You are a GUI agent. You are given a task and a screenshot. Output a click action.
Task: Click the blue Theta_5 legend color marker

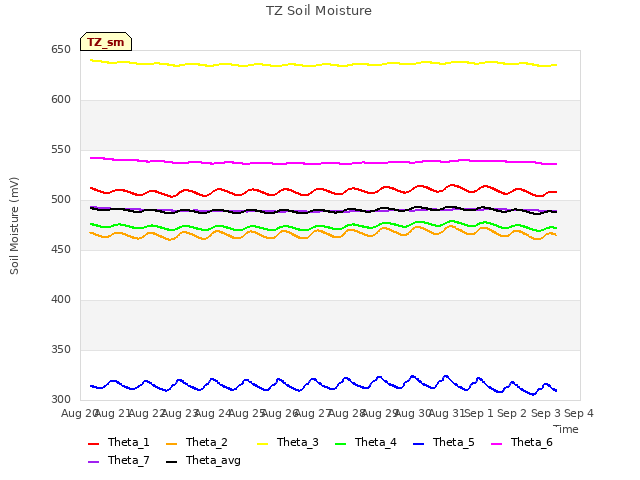[418, 444]
